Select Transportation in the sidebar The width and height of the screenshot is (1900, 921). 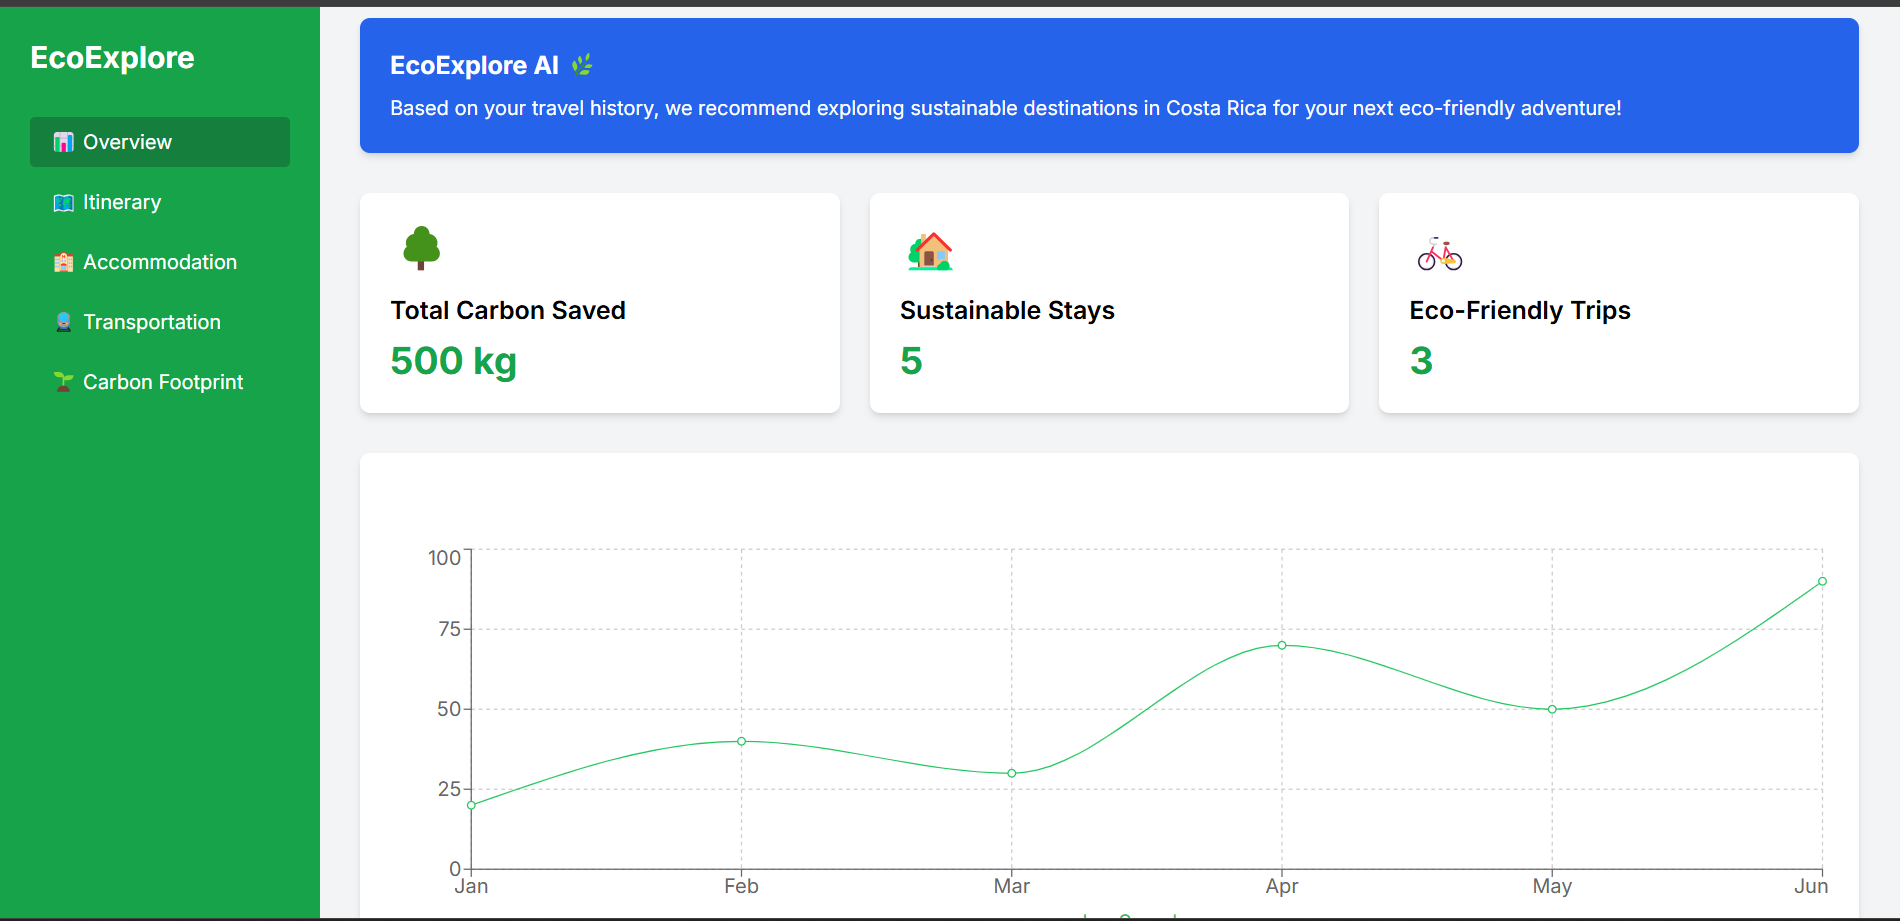coord(152,322)
